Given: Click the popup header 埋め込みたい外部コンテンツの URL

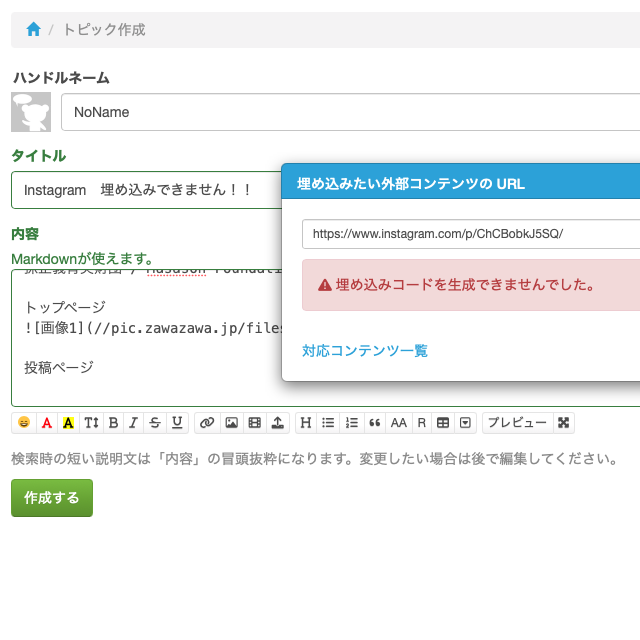Looking at the screenshot, I should (411, 184).
